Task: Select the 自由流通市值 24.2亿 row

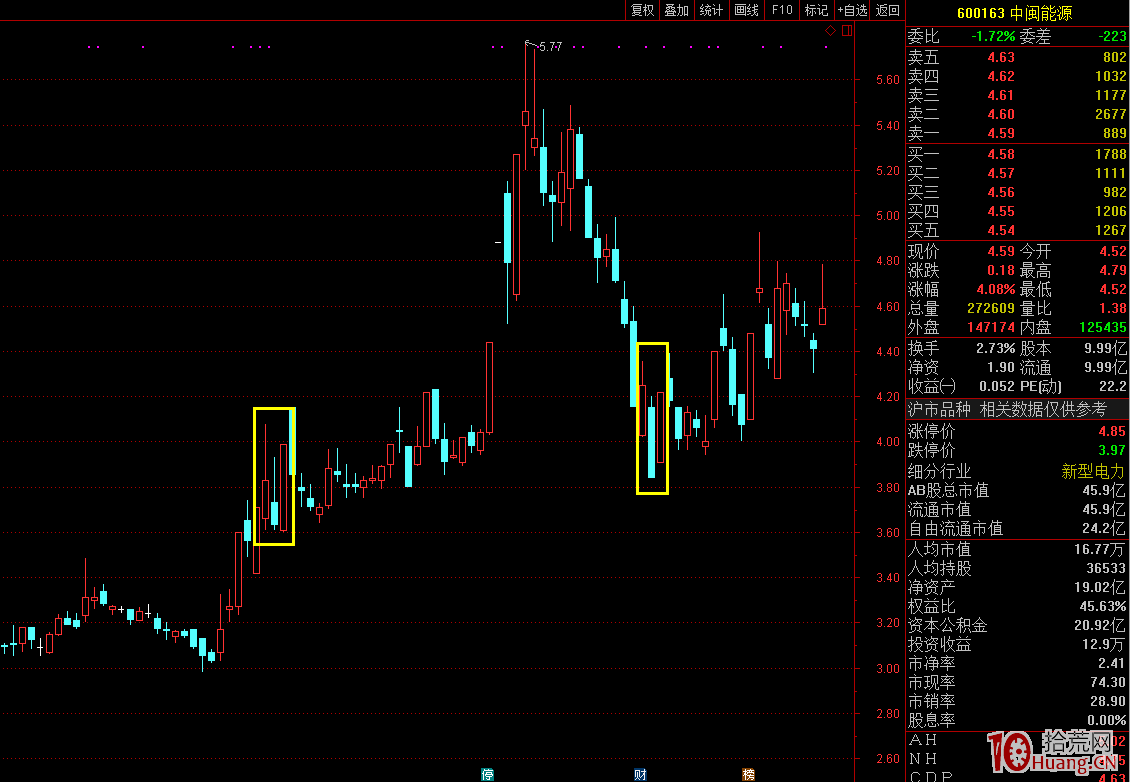Action: 1017,529
